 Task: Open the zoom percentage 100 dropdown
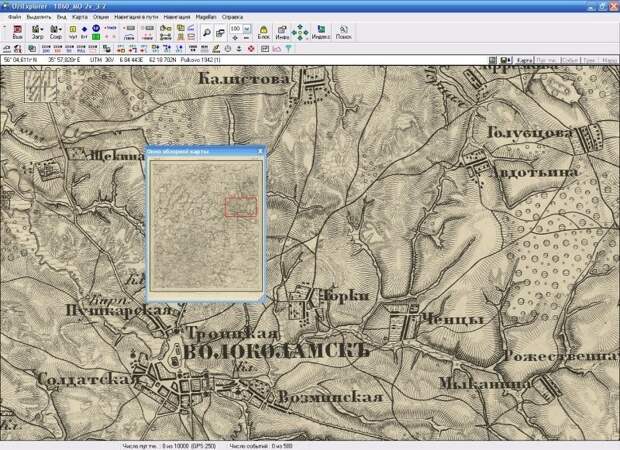coord(247,28)
